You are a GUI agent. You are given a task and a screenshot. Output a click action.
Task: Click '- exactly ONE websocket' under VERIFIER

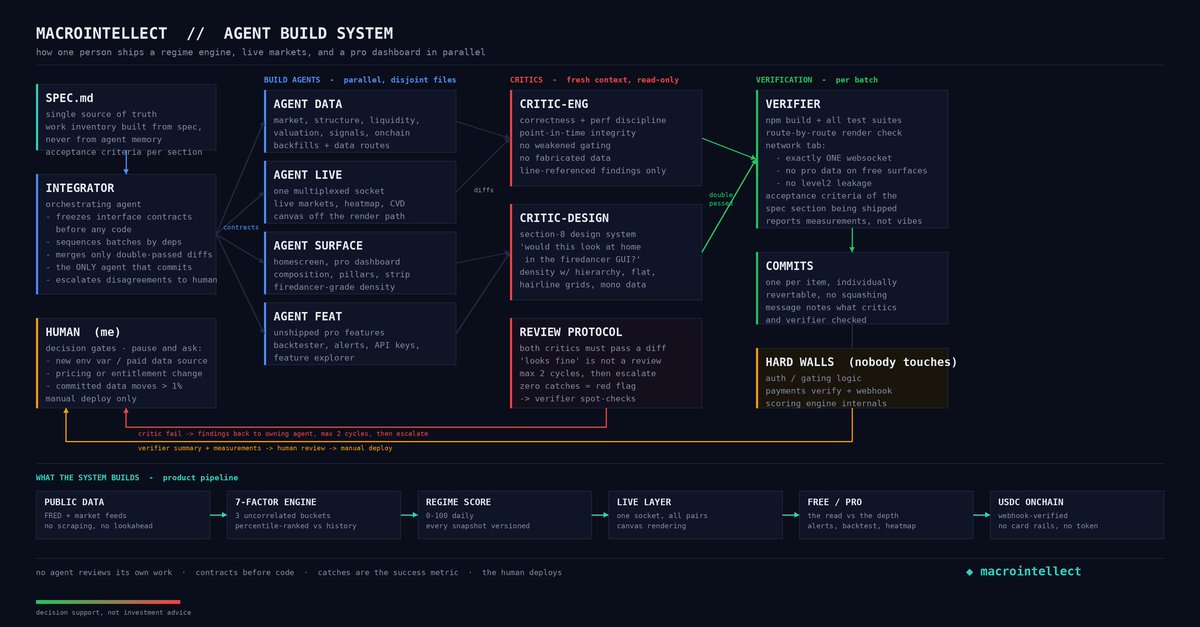pyautogui.click(x=835, y=158)
